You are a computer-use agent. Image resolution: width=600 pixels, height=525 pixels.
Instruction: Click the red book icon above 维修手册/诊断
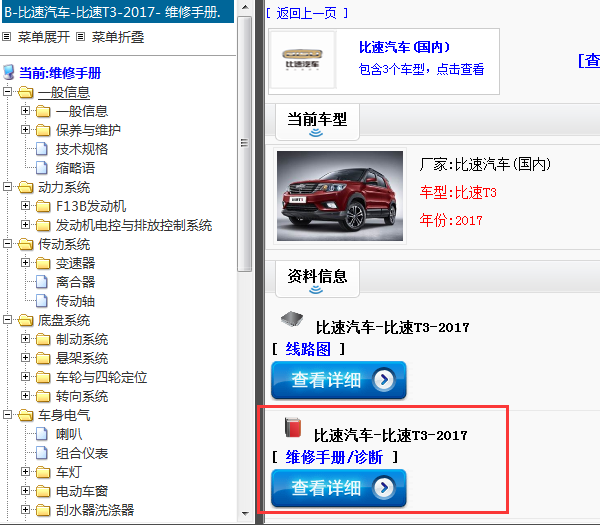click(x=293, y=427)
